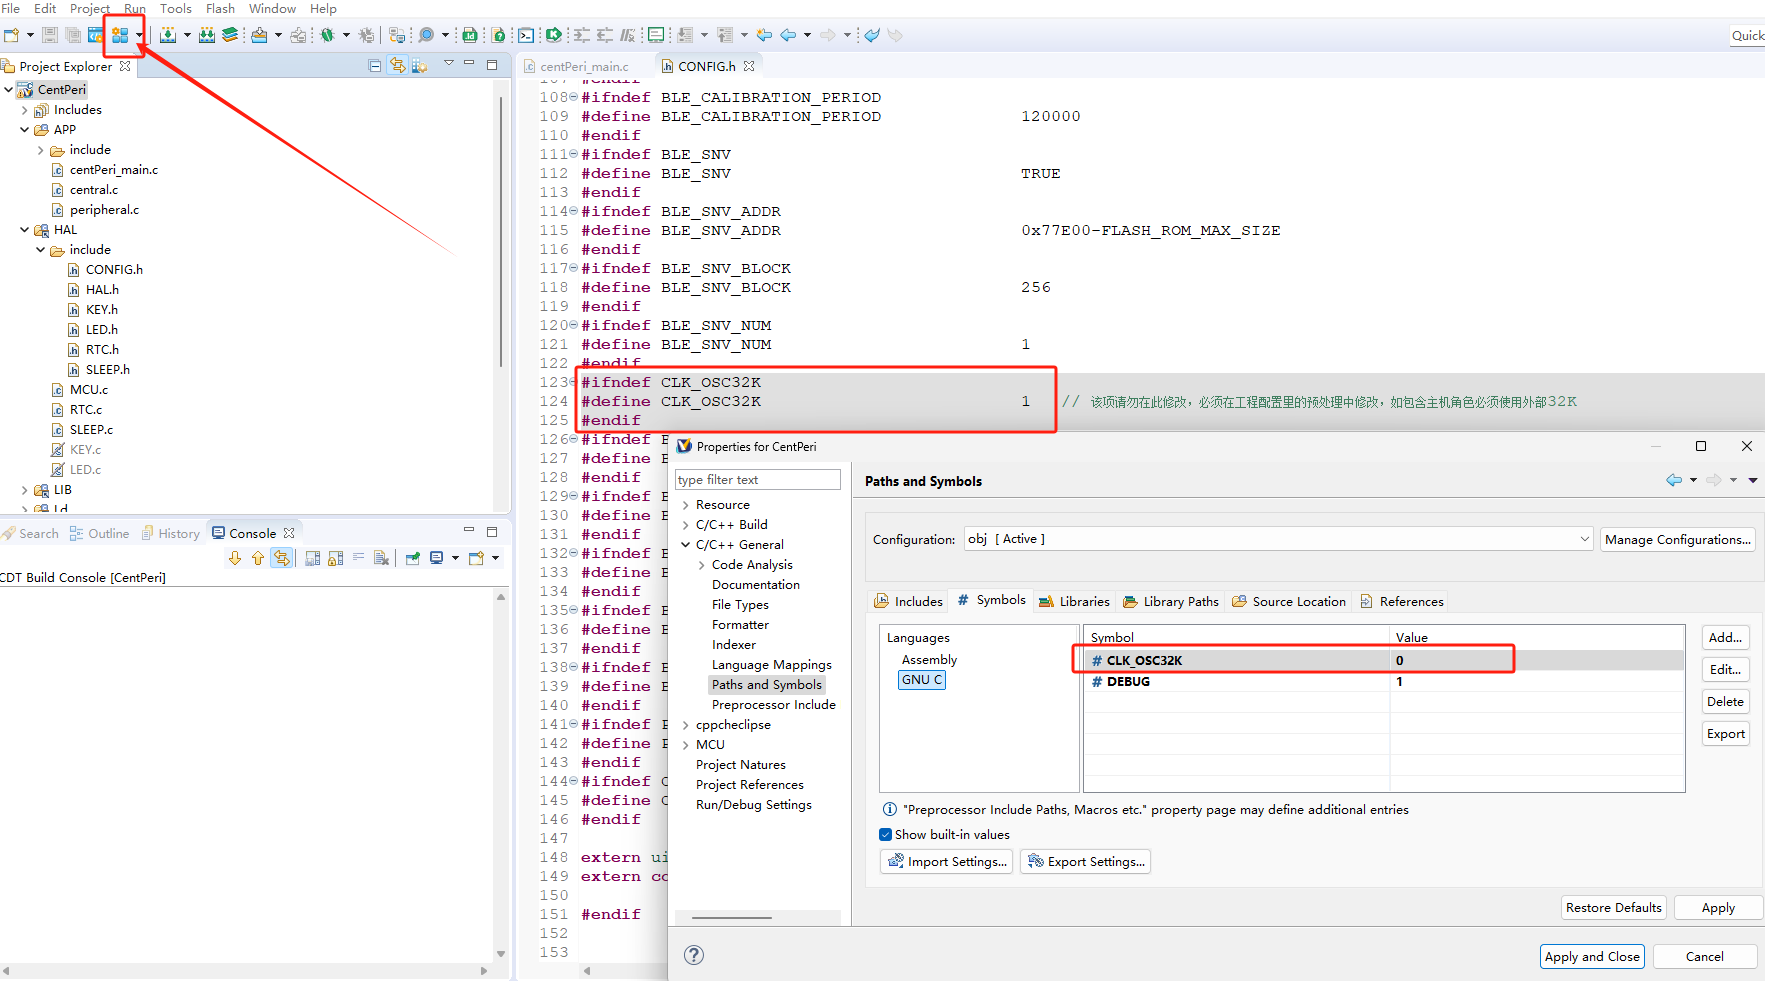Open dropdown arrow next to Build All icon
Viewport: 1765px width, 981px height.
(139, 35)
